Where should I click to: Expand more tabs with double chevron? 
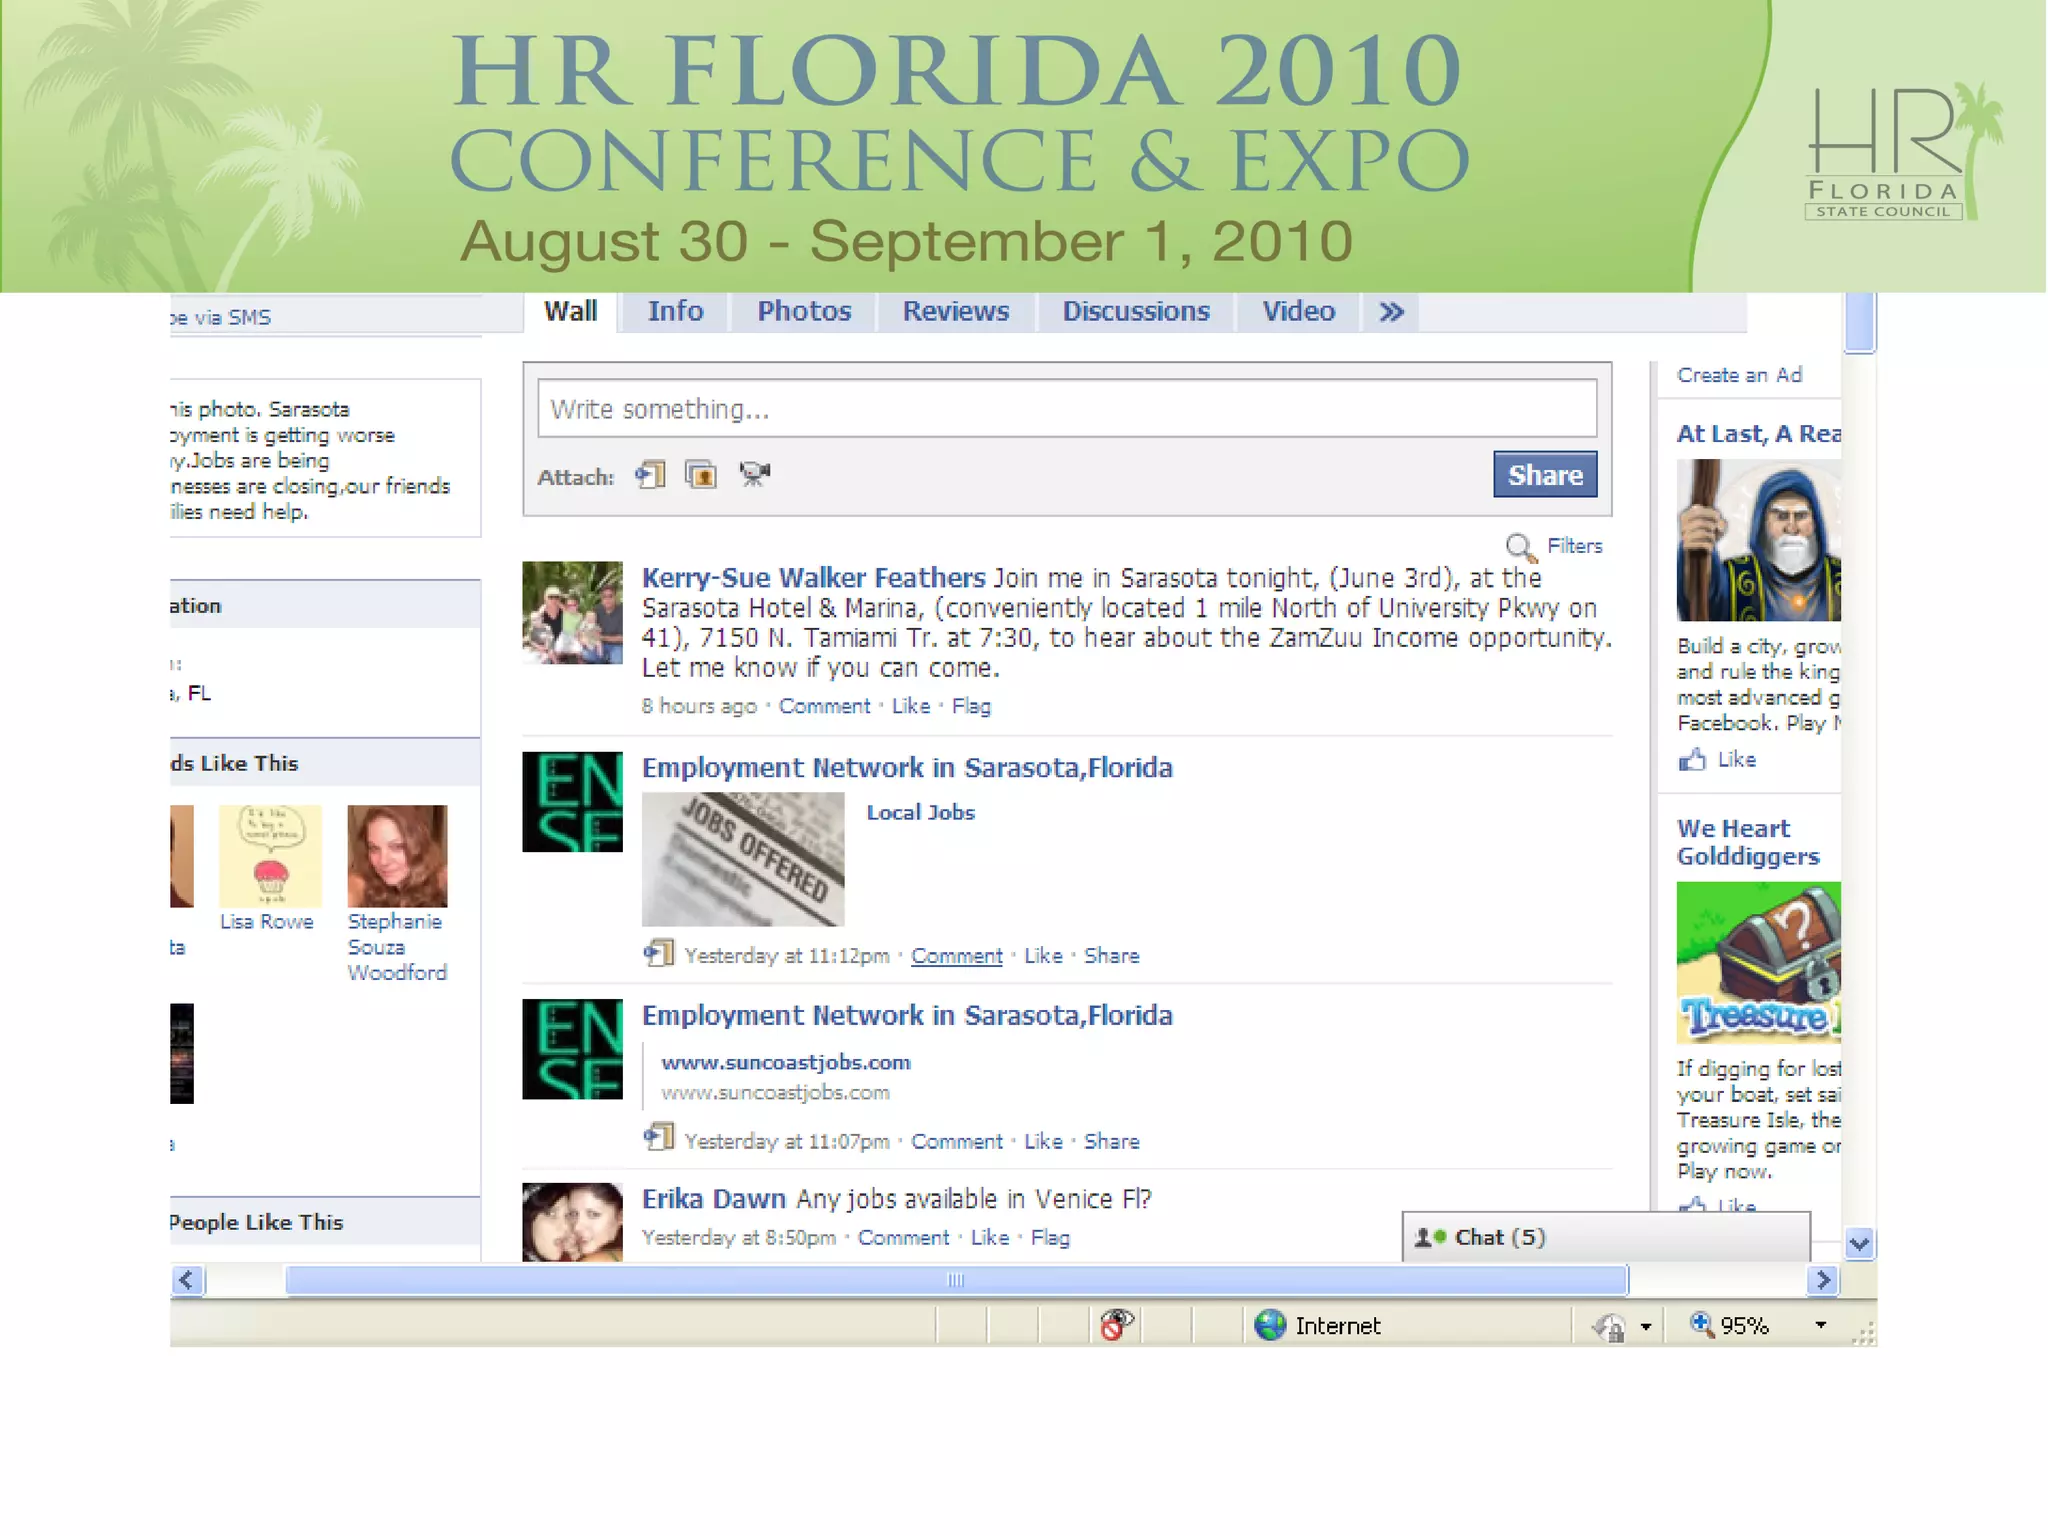coord(1391,313)
